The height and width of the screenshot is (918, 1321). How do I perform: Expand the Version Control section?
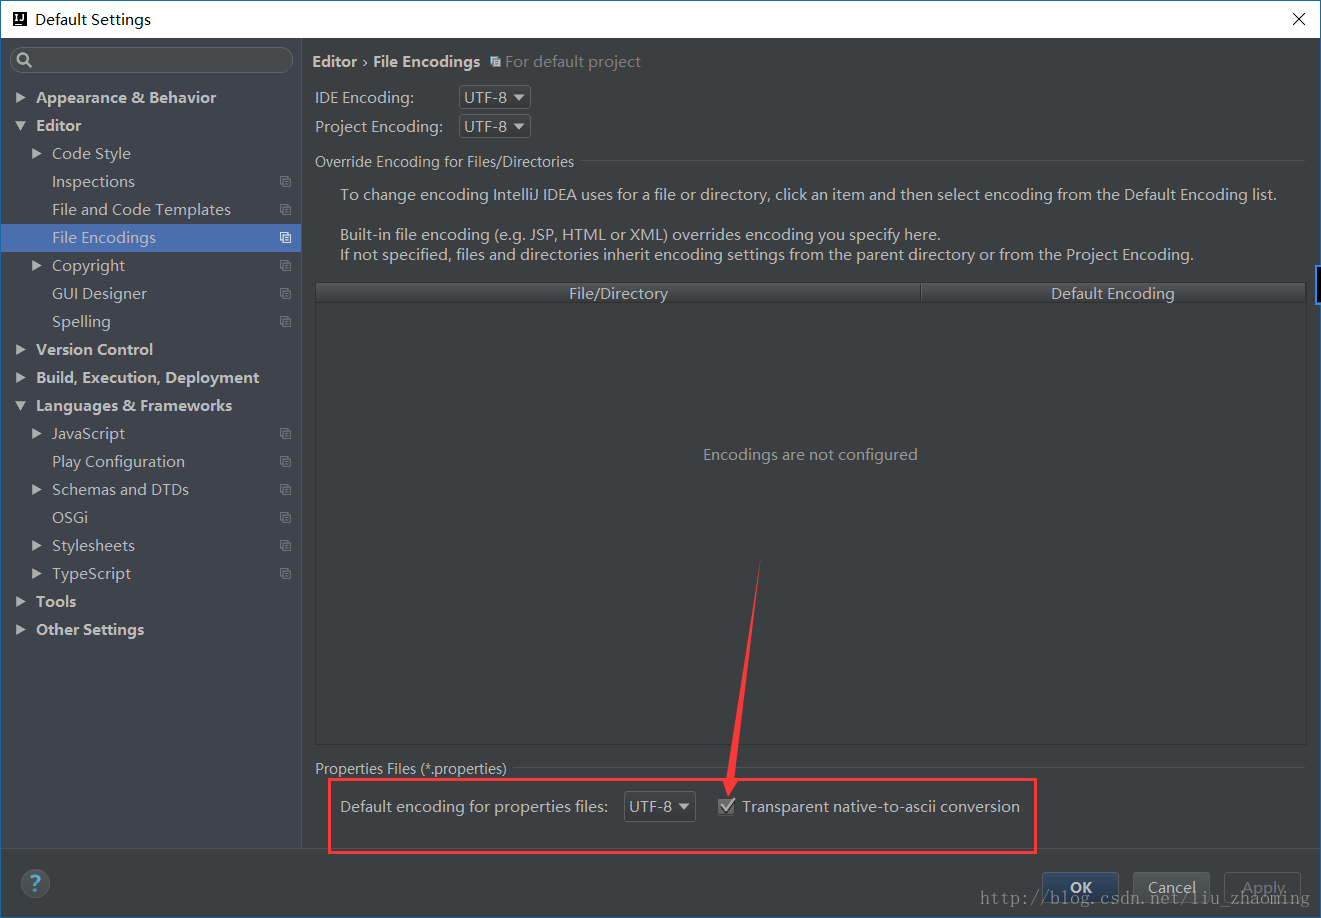click(x=20, y=349)
